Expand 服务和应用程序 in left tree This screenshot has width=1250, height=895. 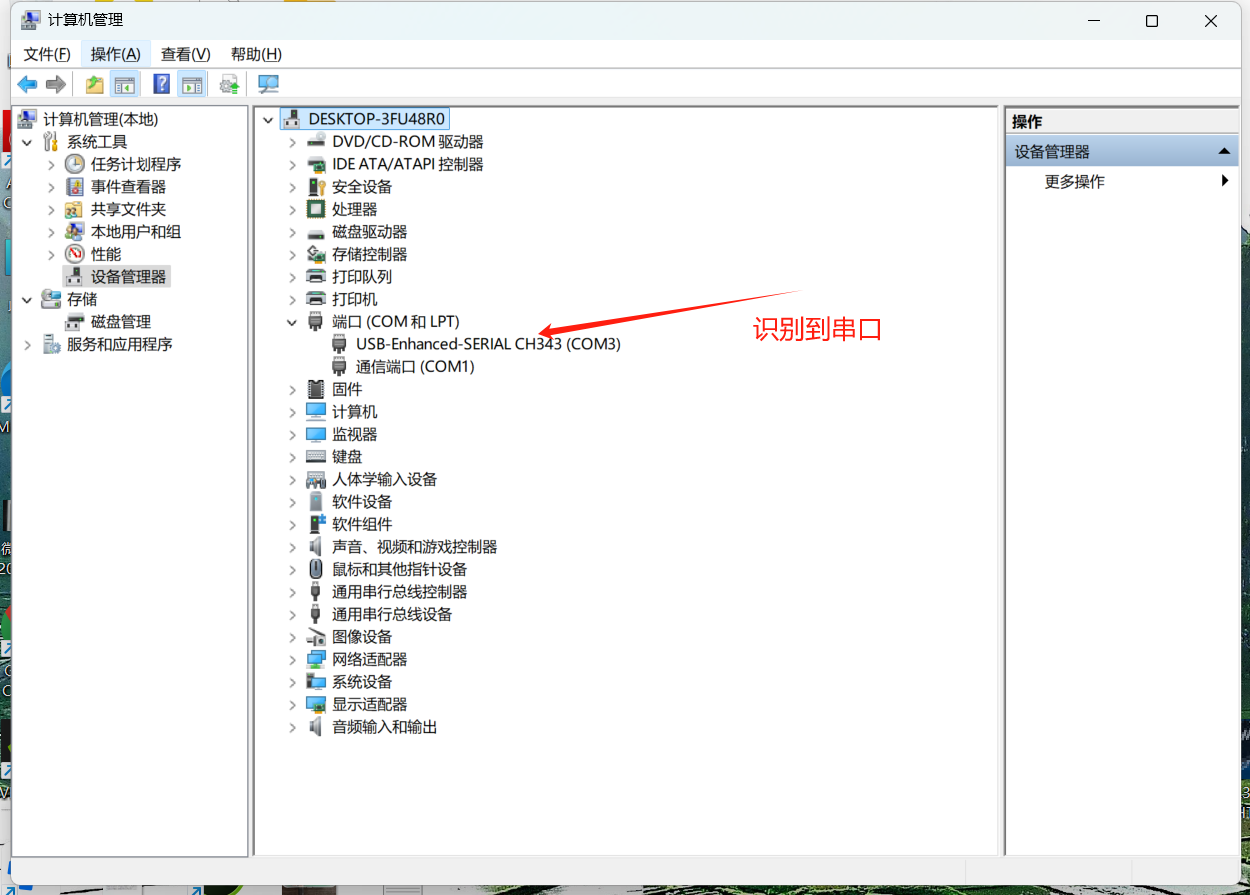pos(27,345)
